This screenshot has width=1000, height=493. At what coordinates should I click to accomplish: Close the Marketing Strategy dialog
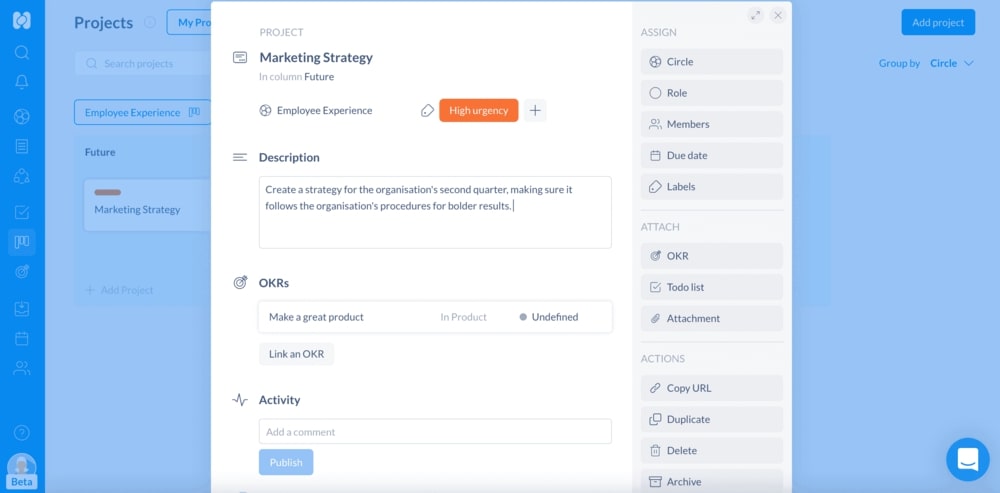click(777, 15)
